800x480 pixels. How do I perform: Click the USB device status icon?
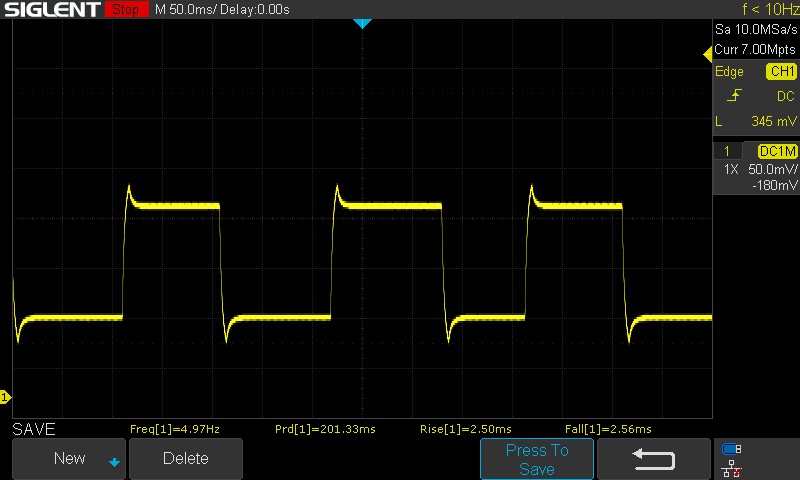(732, 449)
